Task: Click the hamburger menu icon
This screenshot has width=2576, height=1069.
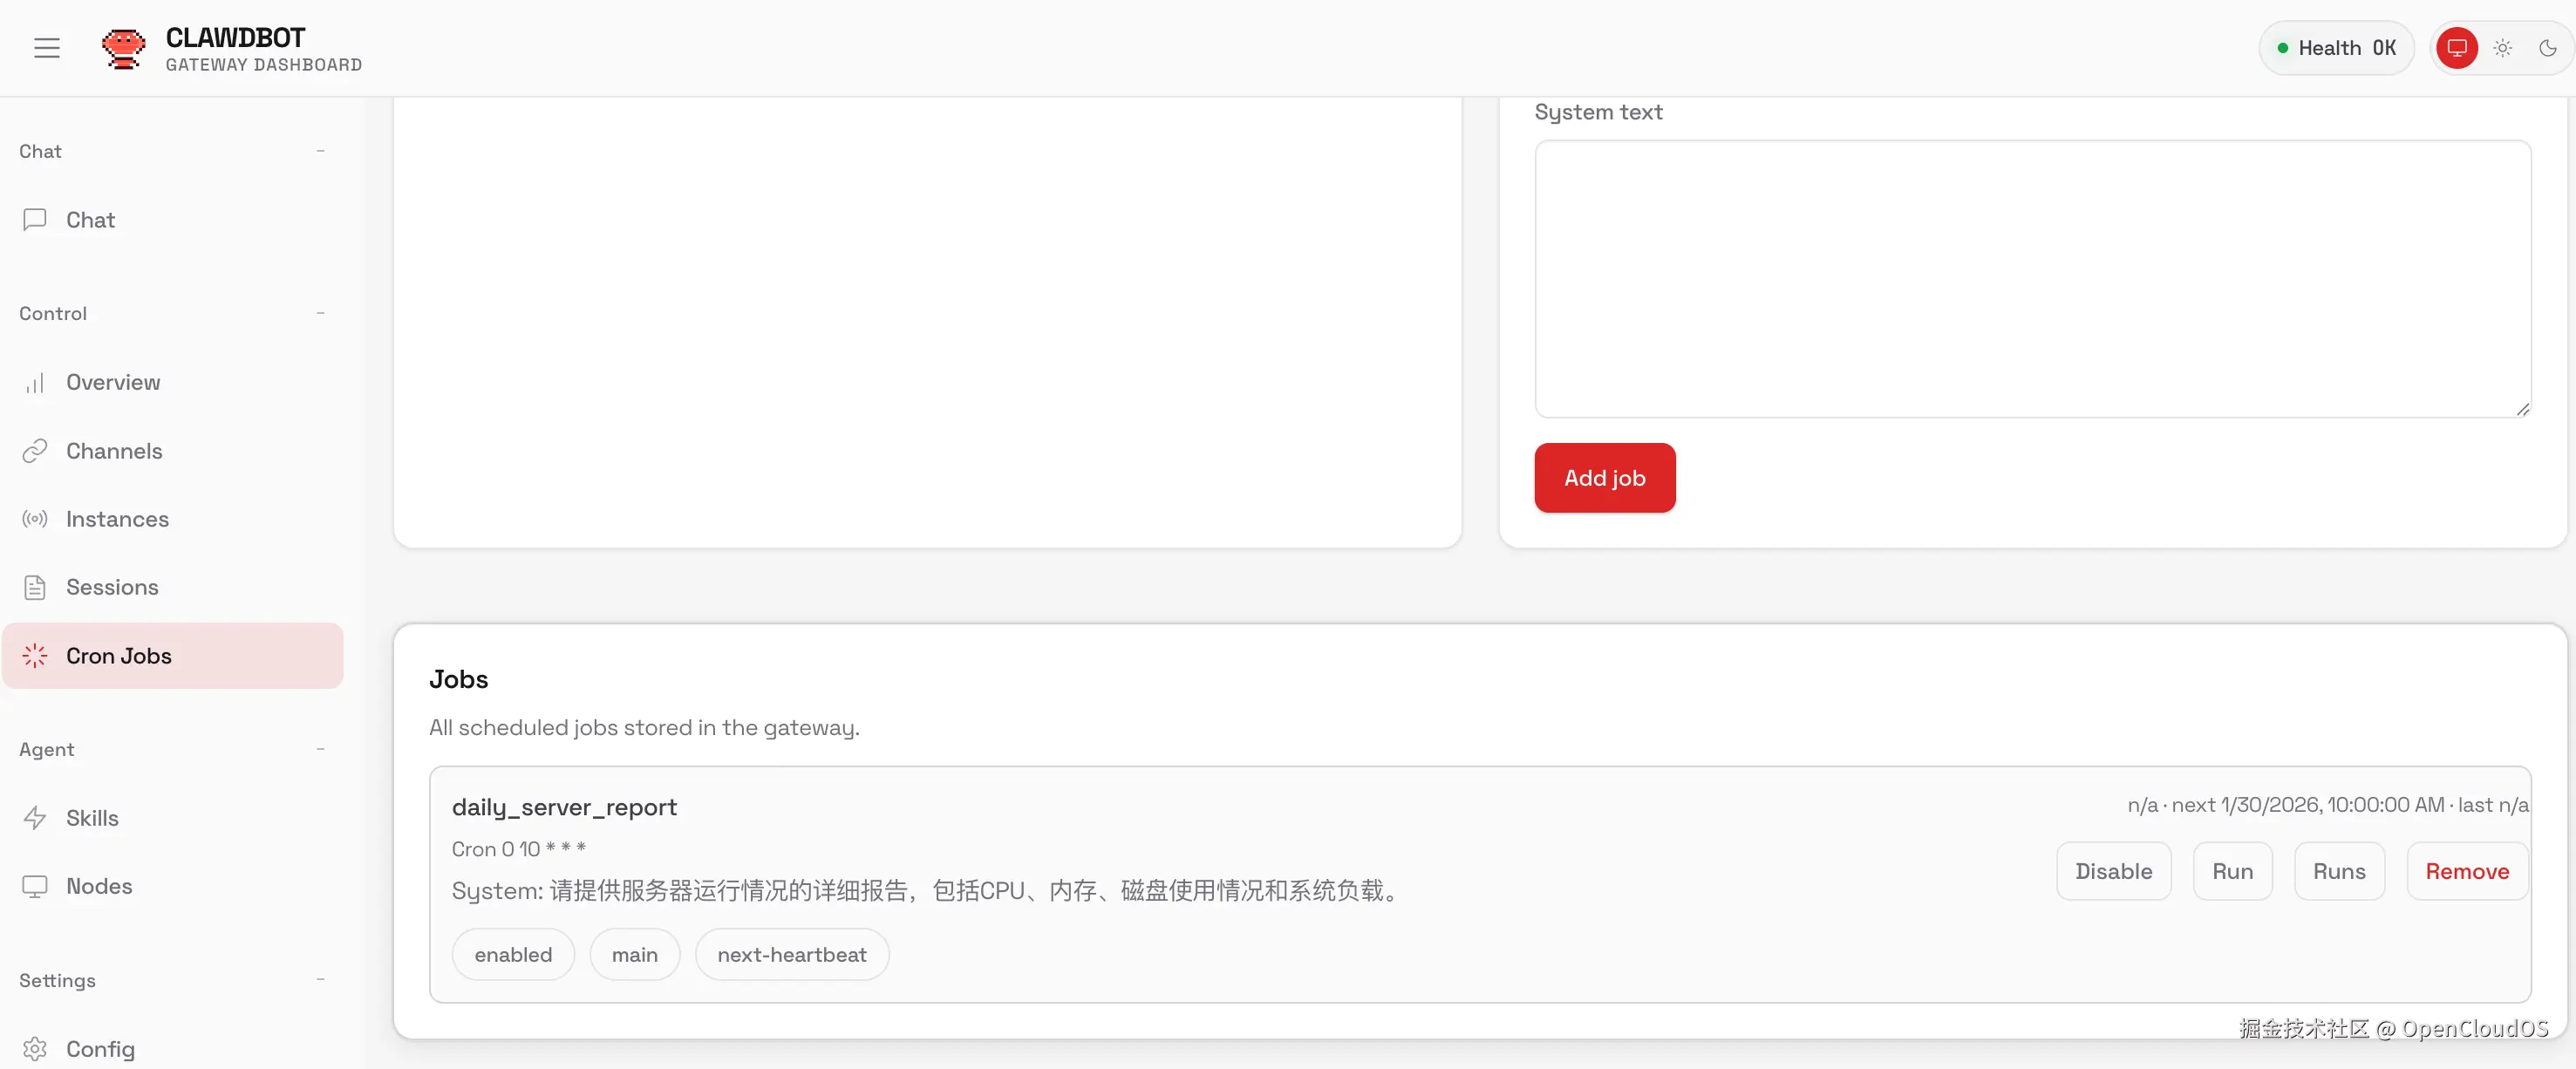Action: click(x=47, y=48)
